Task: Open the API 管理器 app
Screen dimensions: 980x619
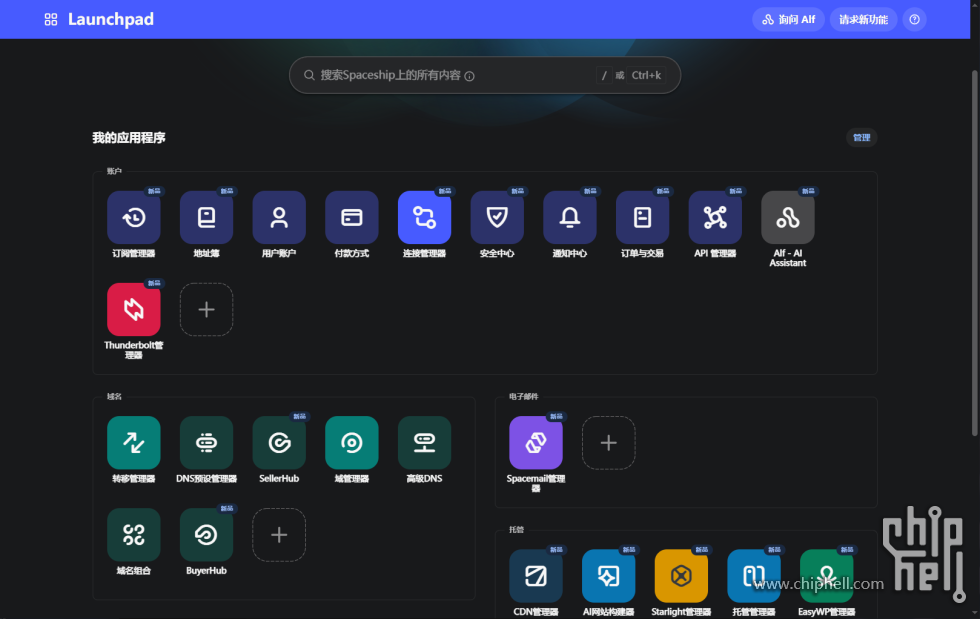Action: (715, 218)
